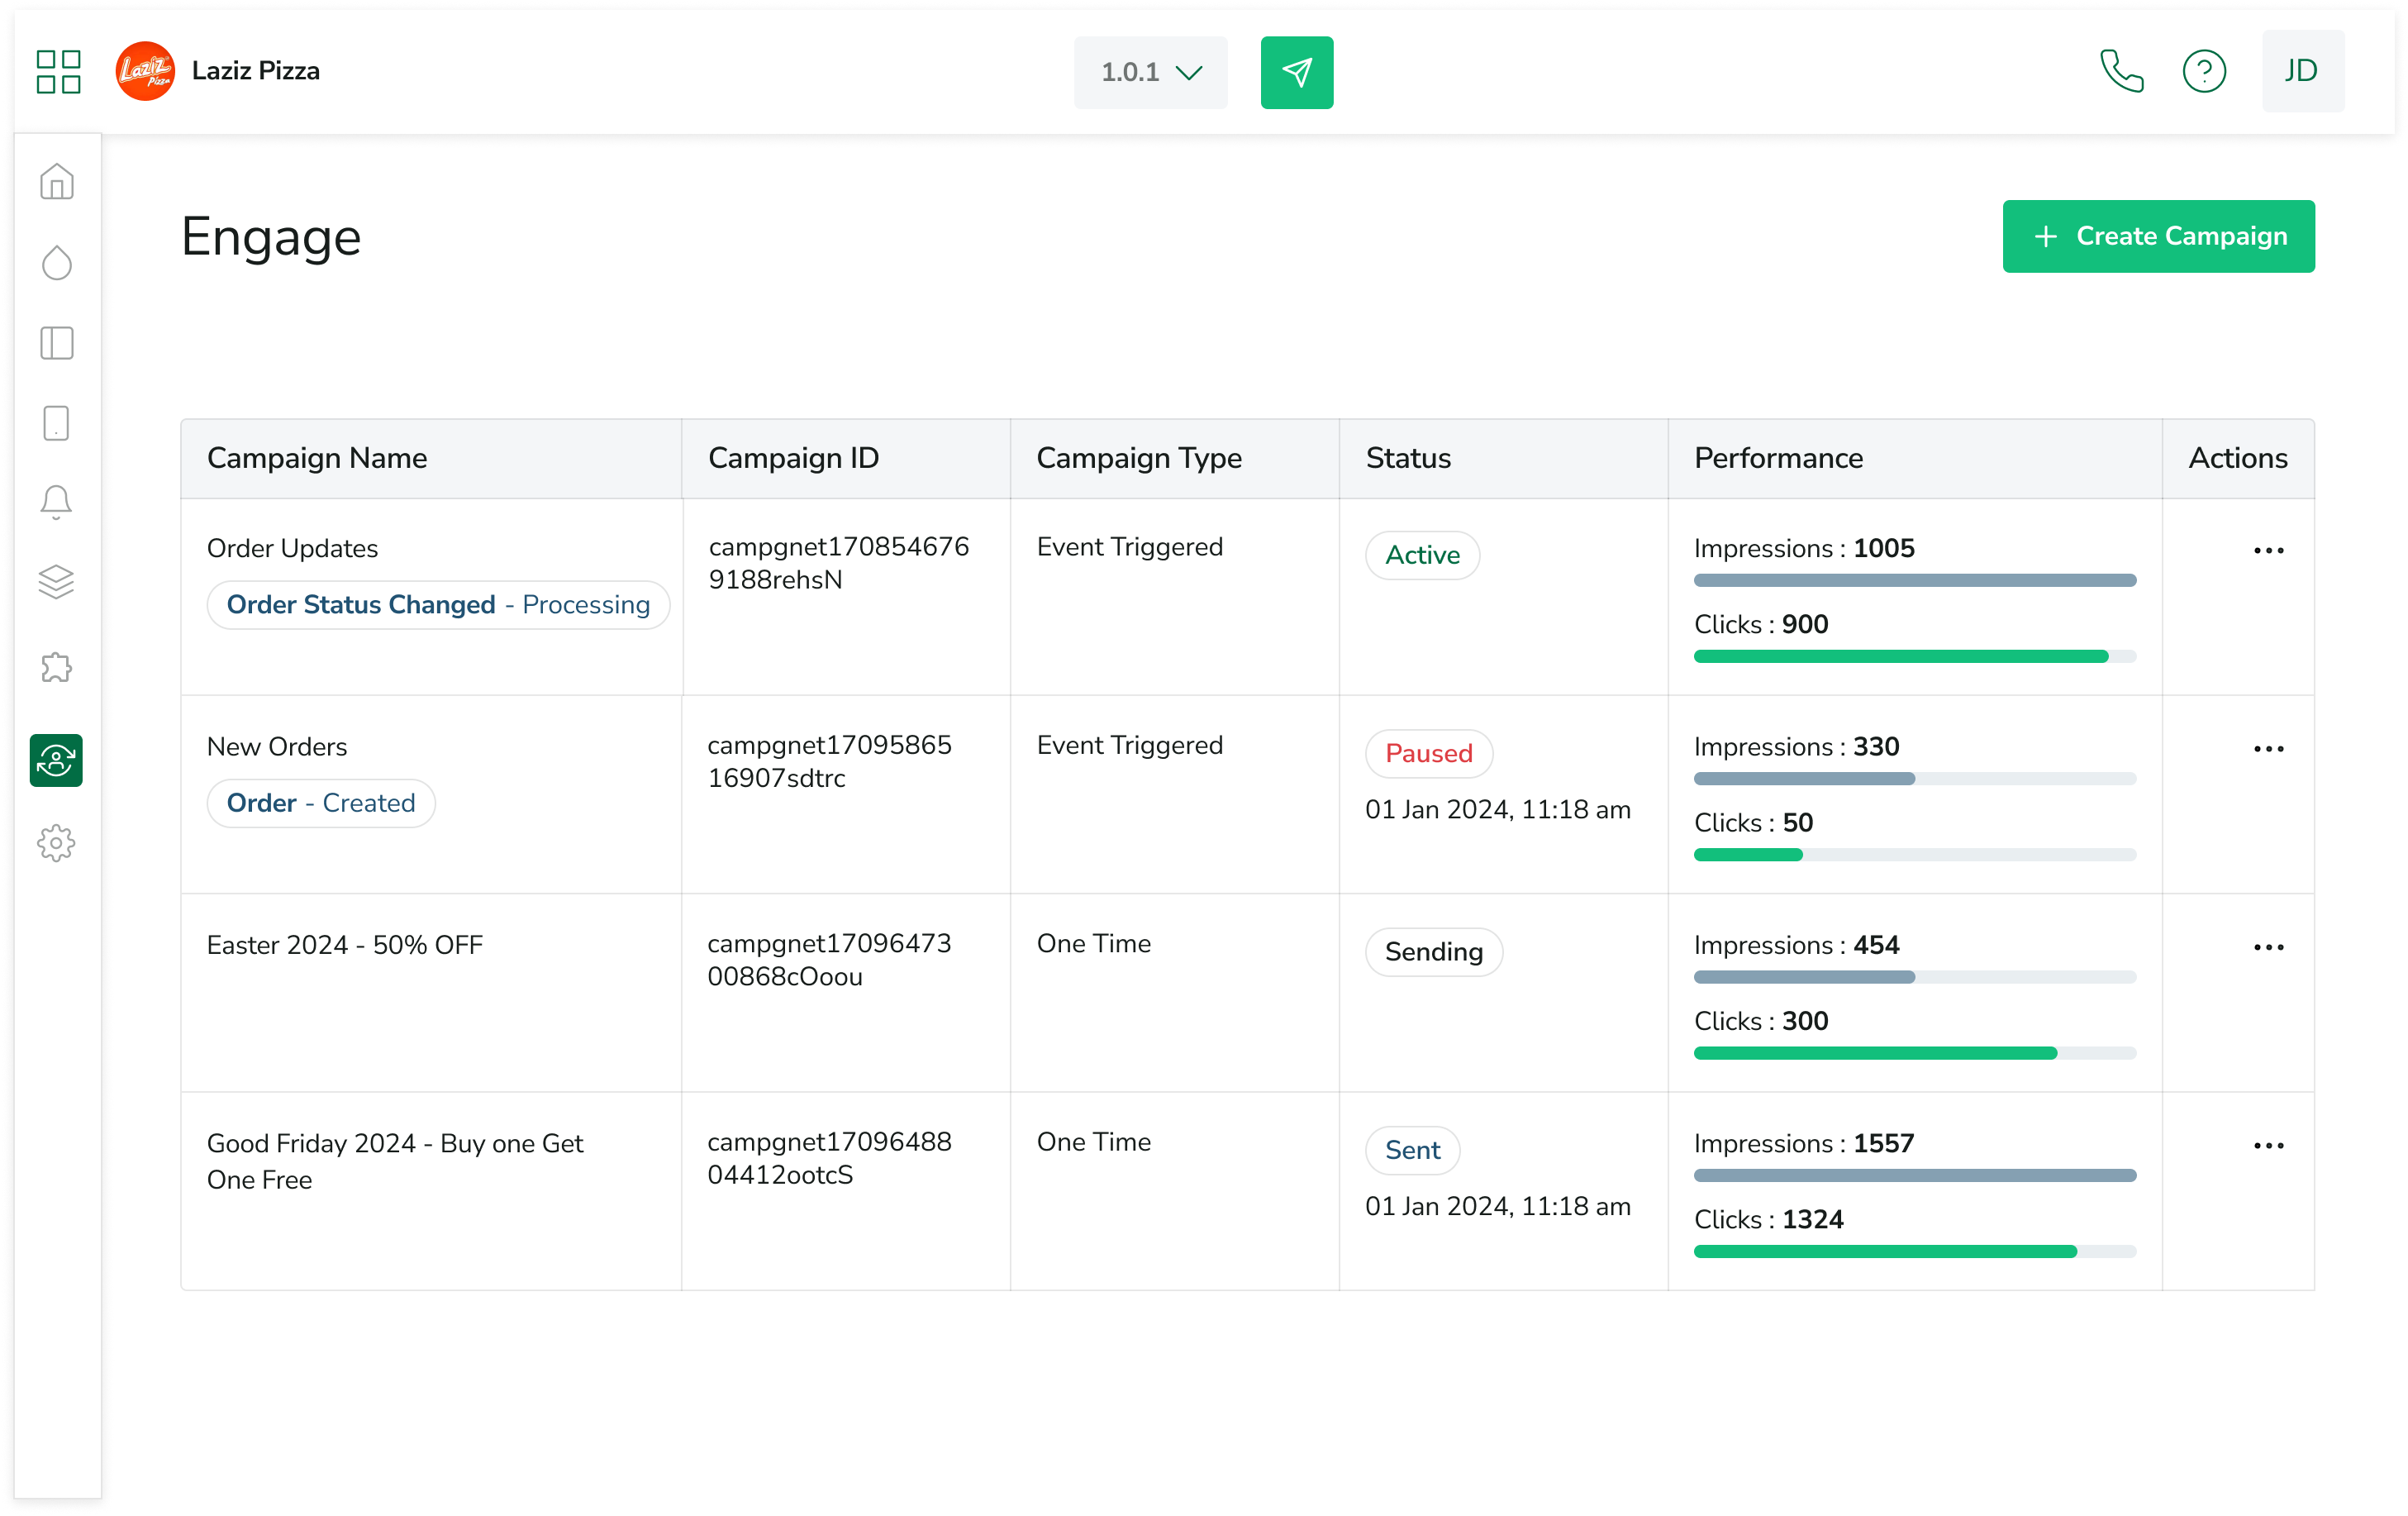Click the Create Campaign button
The image size is (2408, 1516).
[2158, 236]
